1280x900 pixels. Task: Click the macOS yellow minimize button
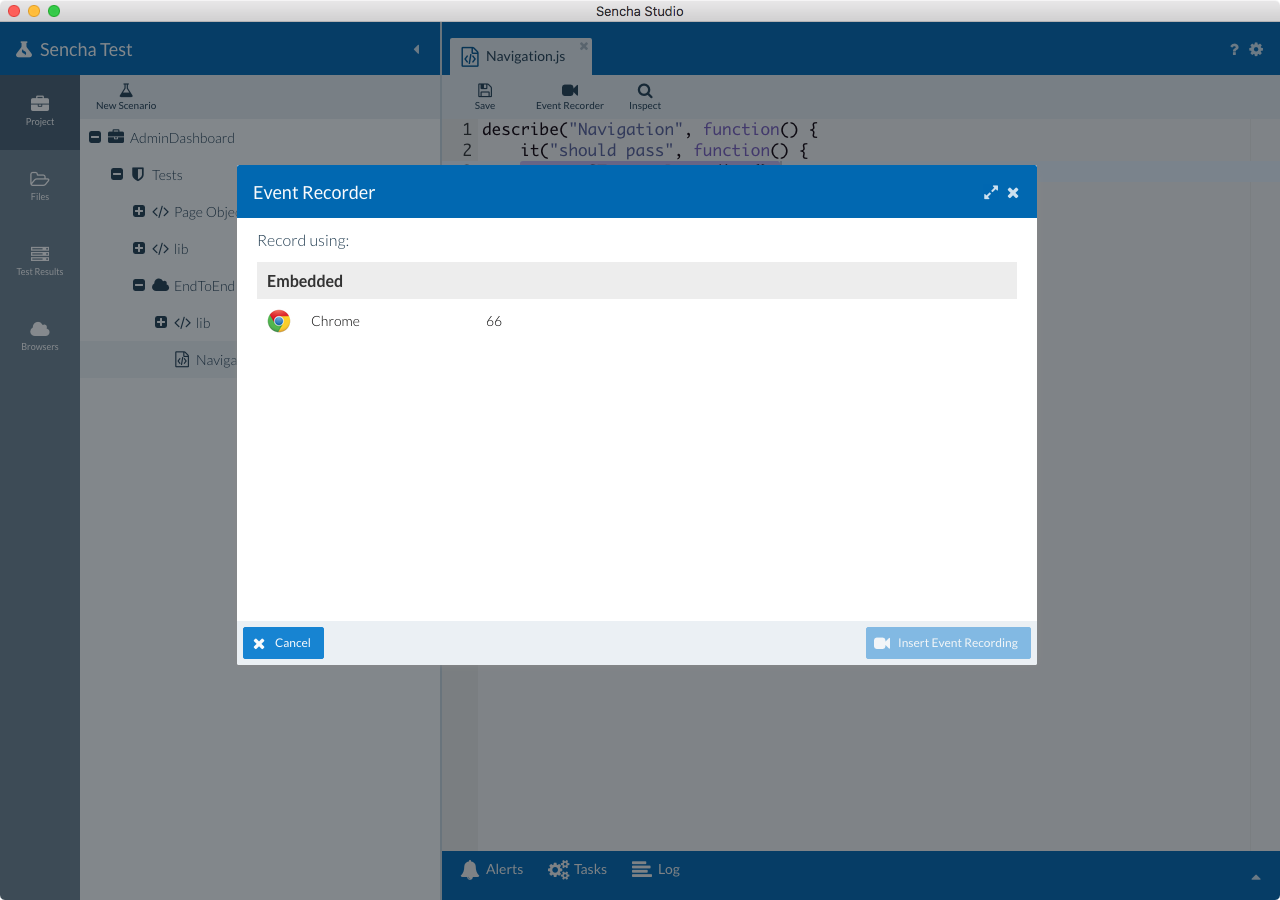[x=34, y=11]
